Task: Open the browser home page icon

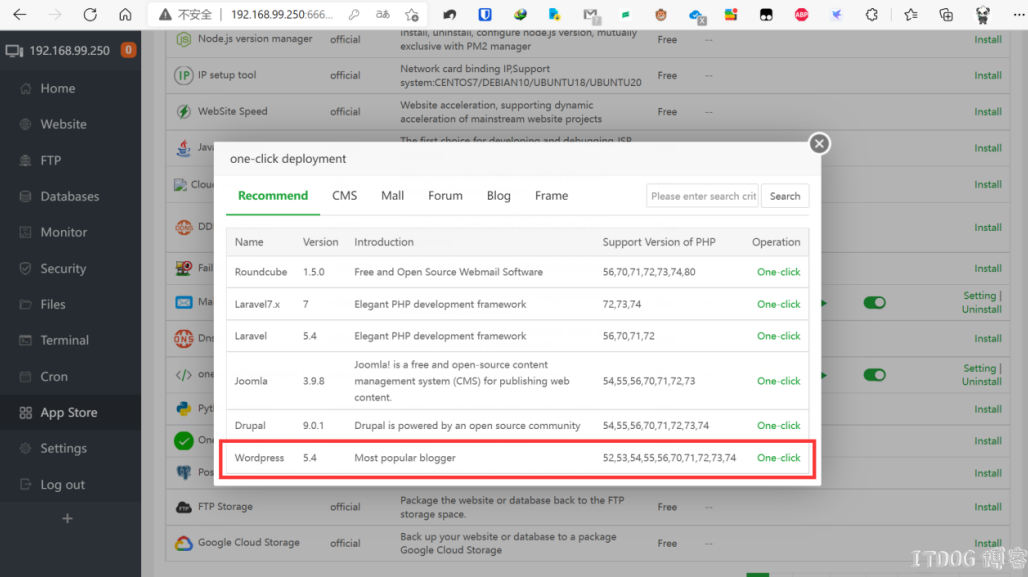Action: pos(125,14)
